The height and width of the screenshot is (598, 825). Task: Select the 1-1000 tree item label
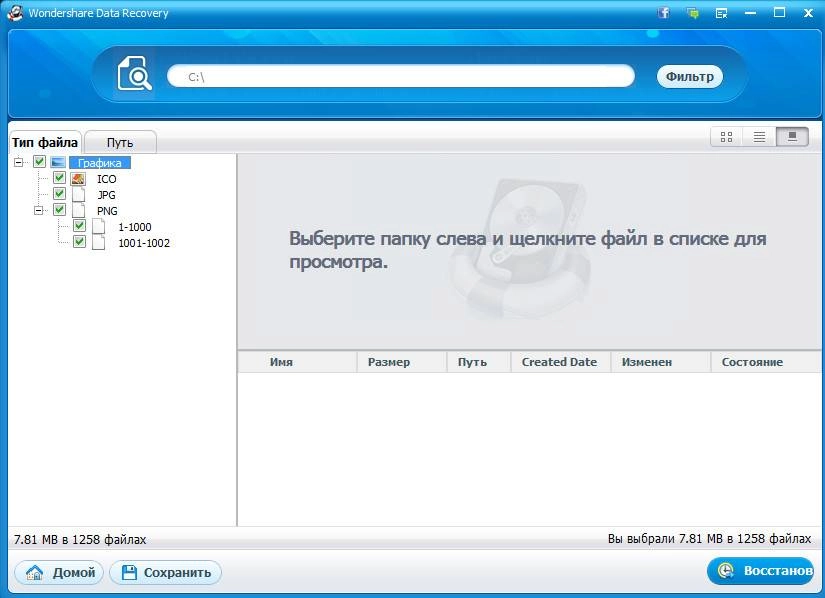[135, 227]
